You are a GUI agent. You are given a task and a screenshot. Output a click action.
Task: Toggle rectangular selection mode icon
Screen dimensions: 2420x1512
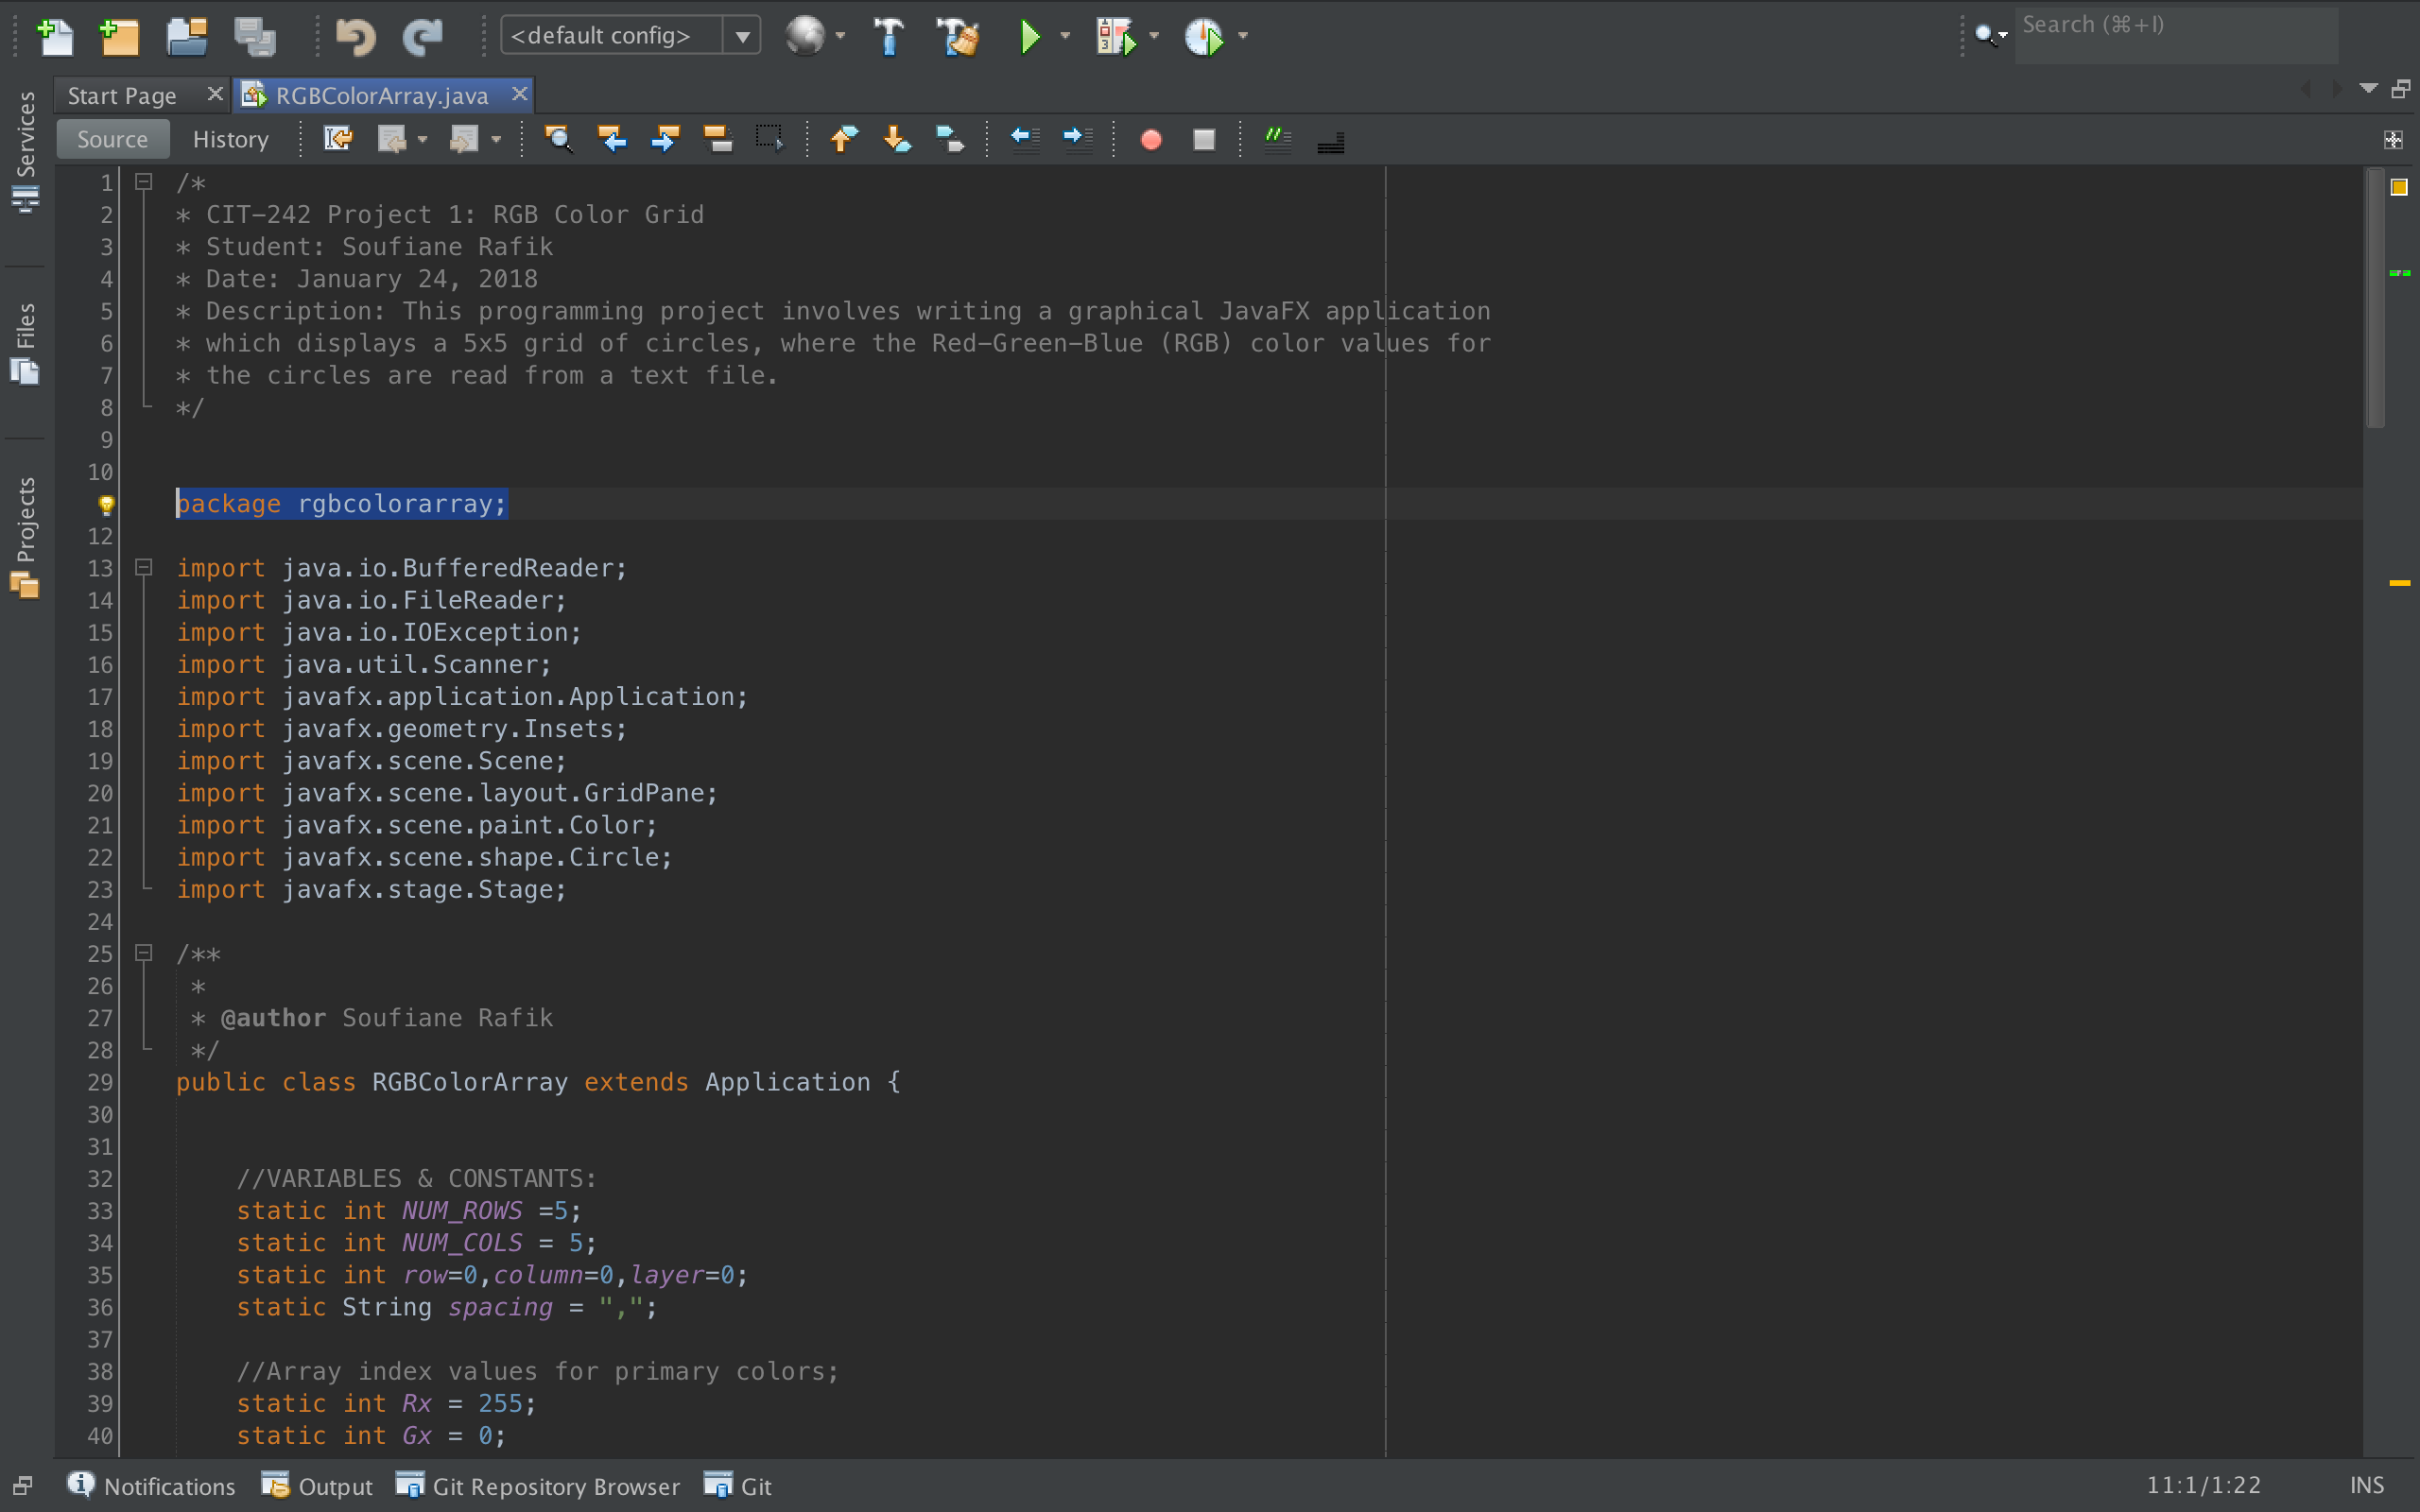(x=769, y=139)
